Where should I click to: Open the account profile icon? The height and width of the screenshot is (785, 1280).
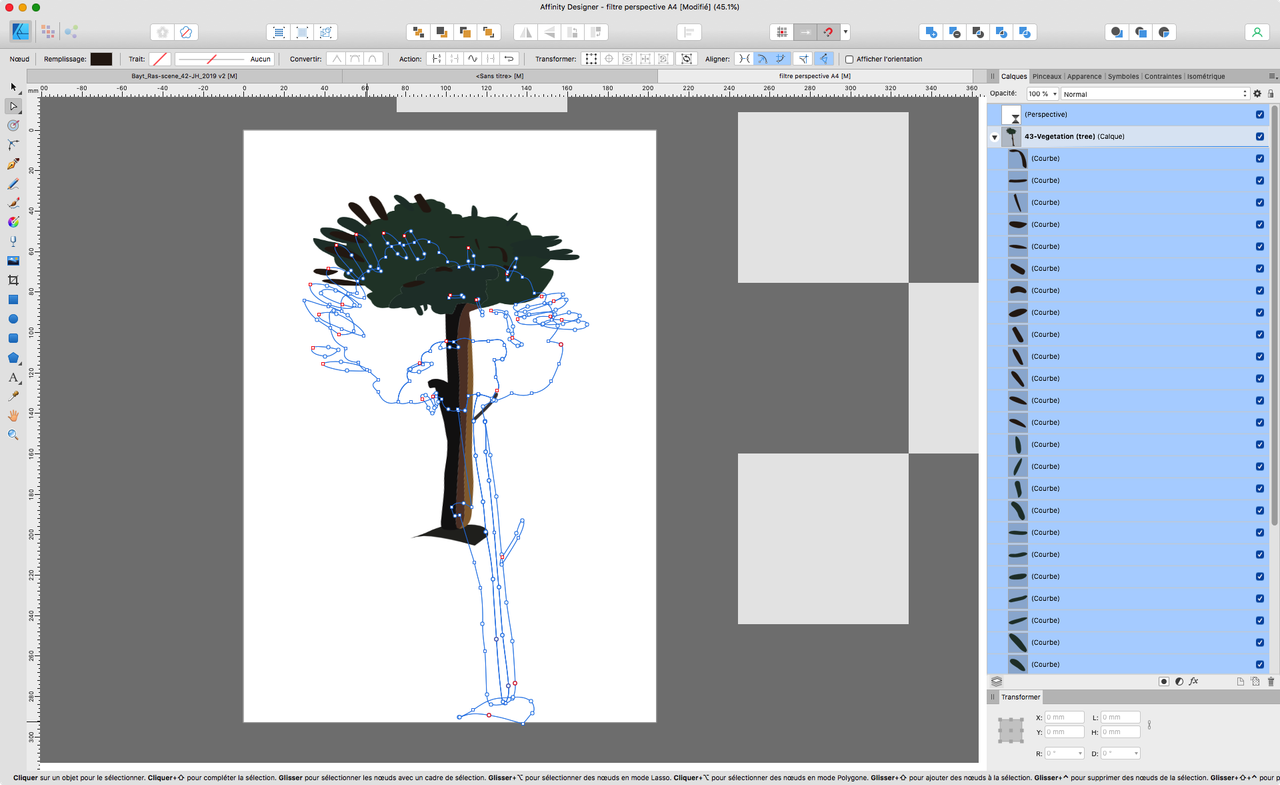1257,32
